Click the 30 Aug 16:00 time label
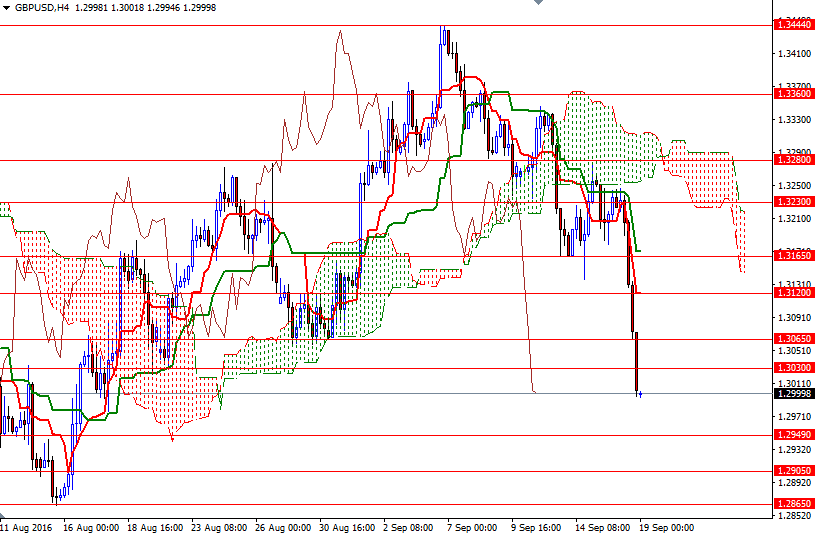This screenshot has height=535, width=815. pyautogui.click(x=347, y=528)
